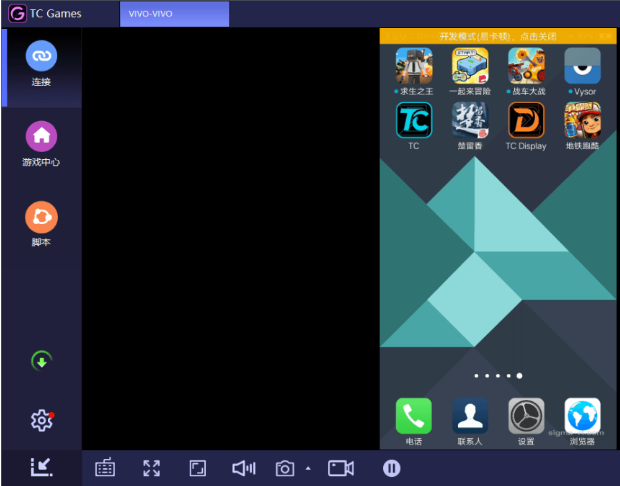This screenshot has height=486, width=620.
Task: Toggle sound with the speaker icon
Action: [x=244, y=468]
